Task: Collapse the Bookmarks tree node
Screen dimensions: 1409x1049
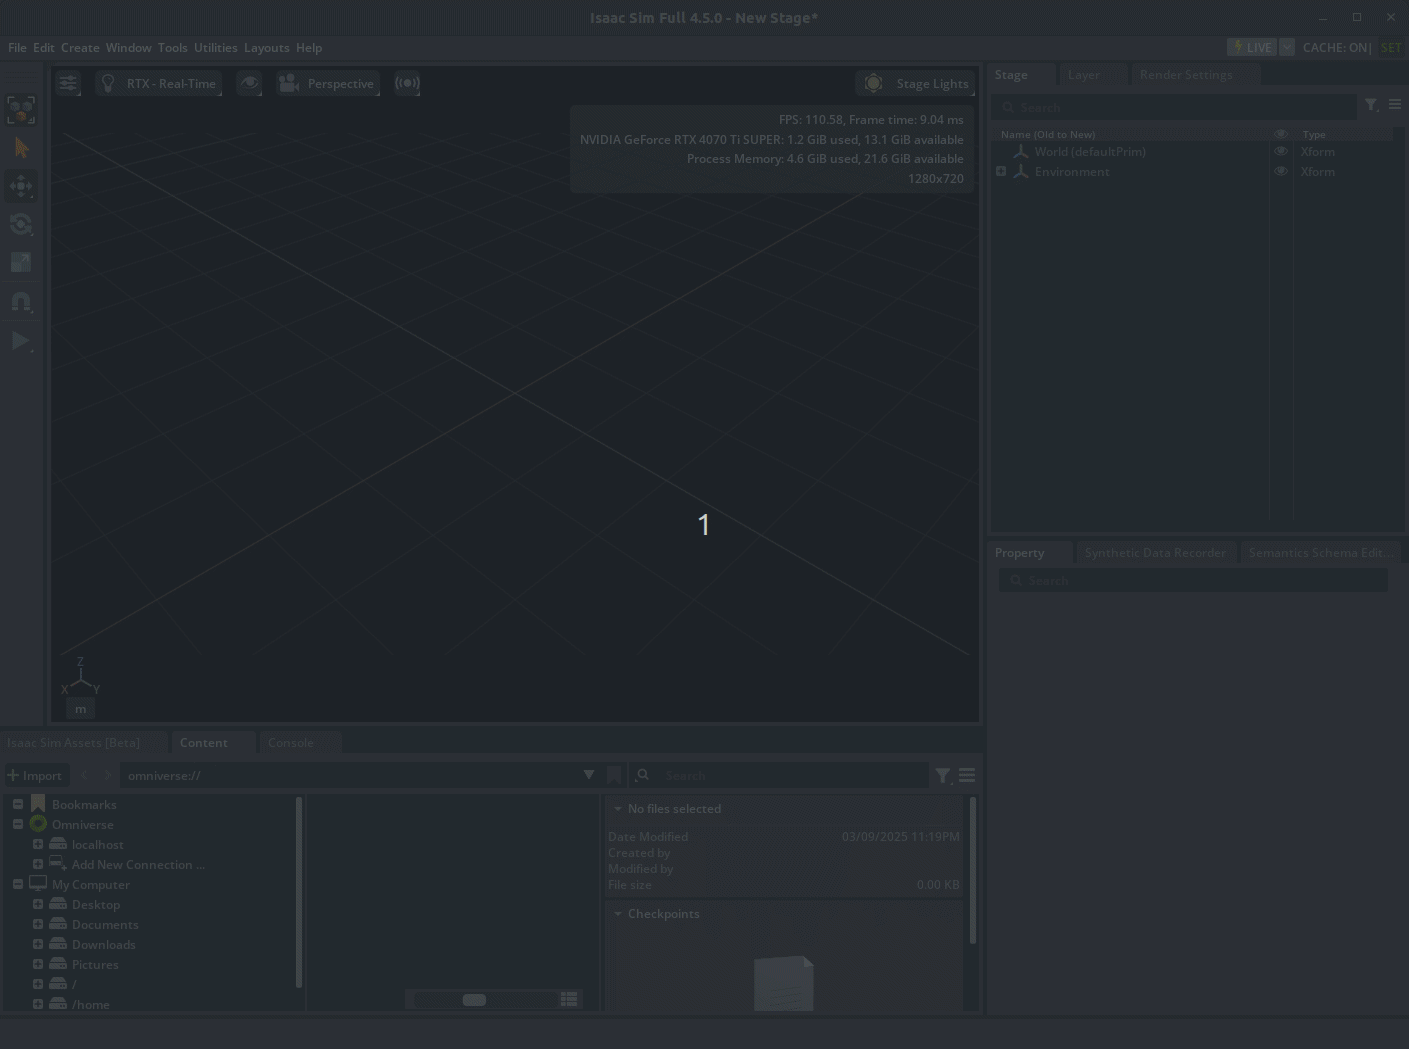Action: [18, 804]
